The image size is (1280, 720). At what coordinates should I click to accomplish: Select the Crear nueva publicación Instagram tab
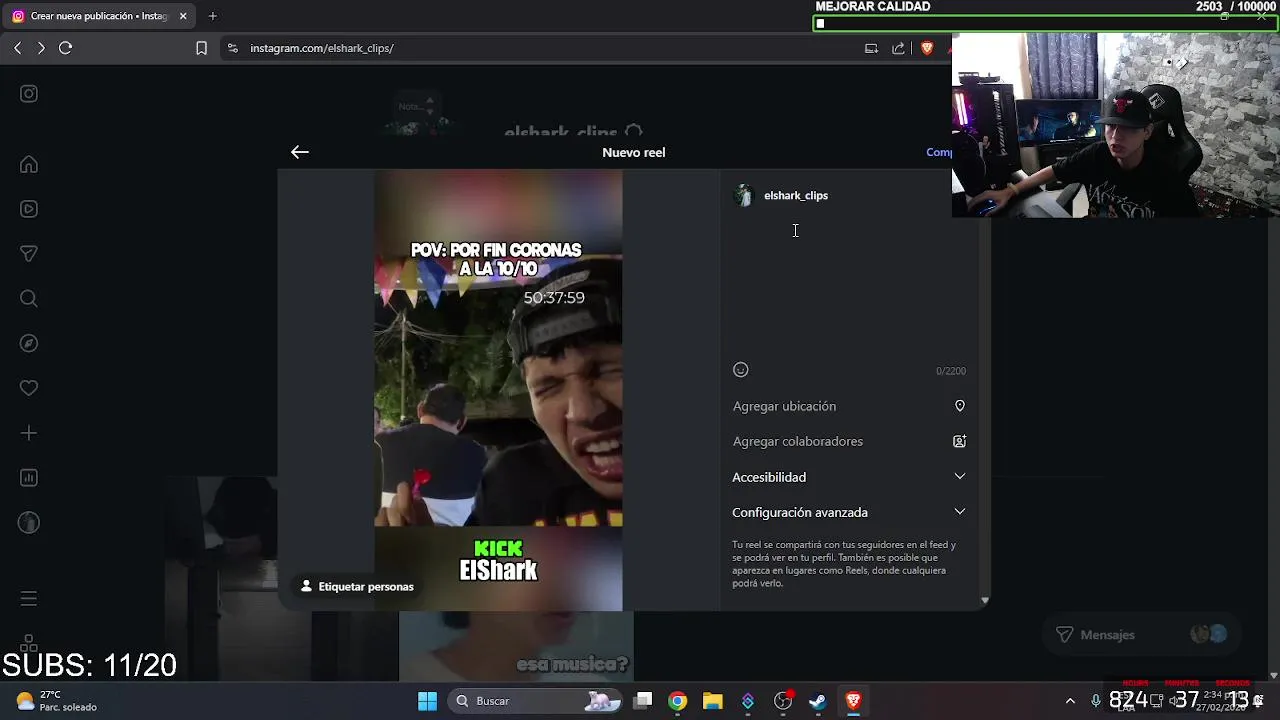(100, 16)
